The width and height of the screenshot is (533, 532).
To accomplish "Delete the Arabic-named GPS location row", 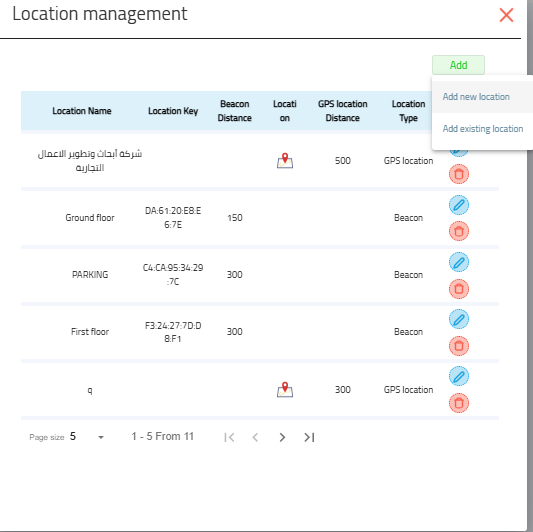I will tap(459, 174).
